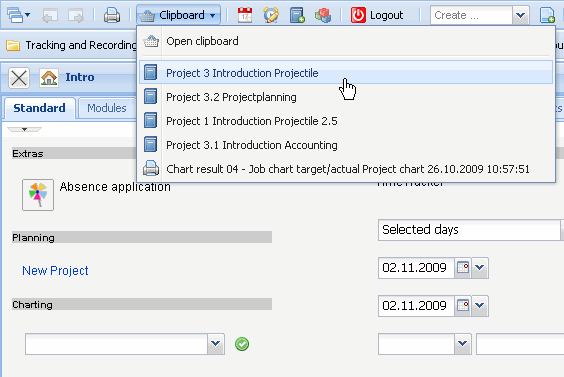Toggle the Clipboard dropdown menu button
The image size is (564, 377).
(178, 15)
